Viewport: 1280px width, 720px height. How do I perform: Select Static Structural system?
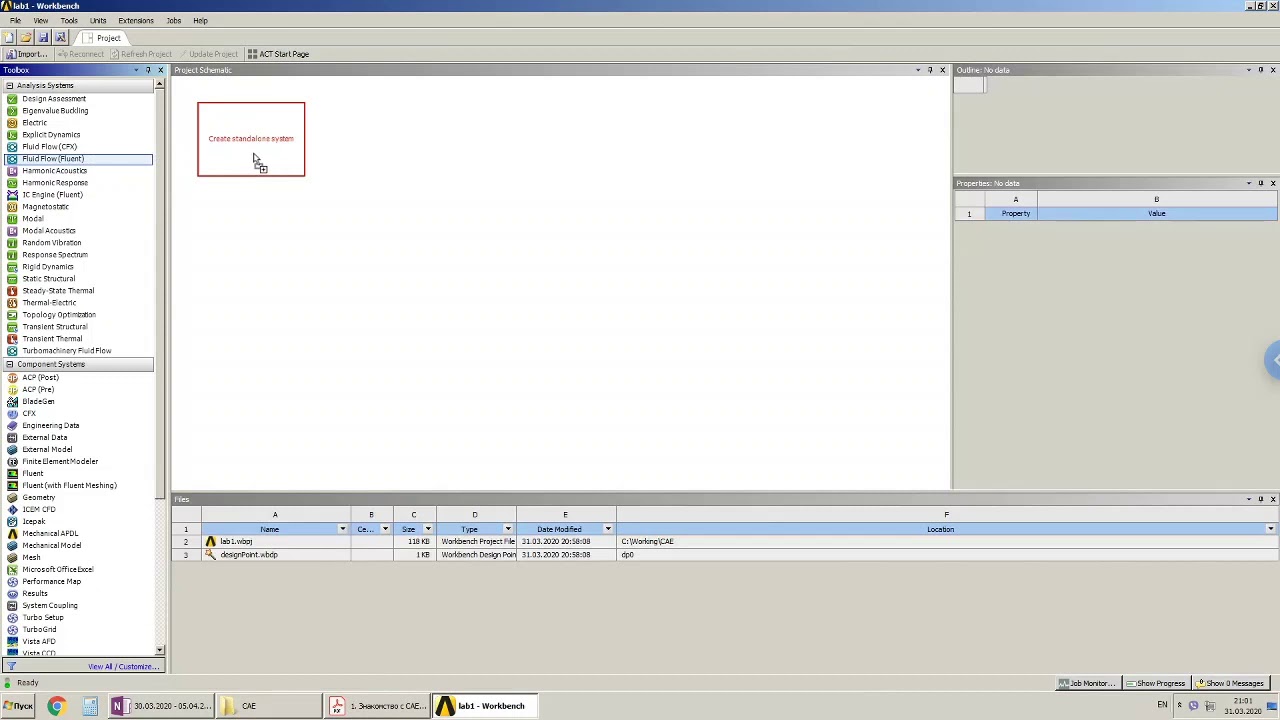(x=48, y=279)
